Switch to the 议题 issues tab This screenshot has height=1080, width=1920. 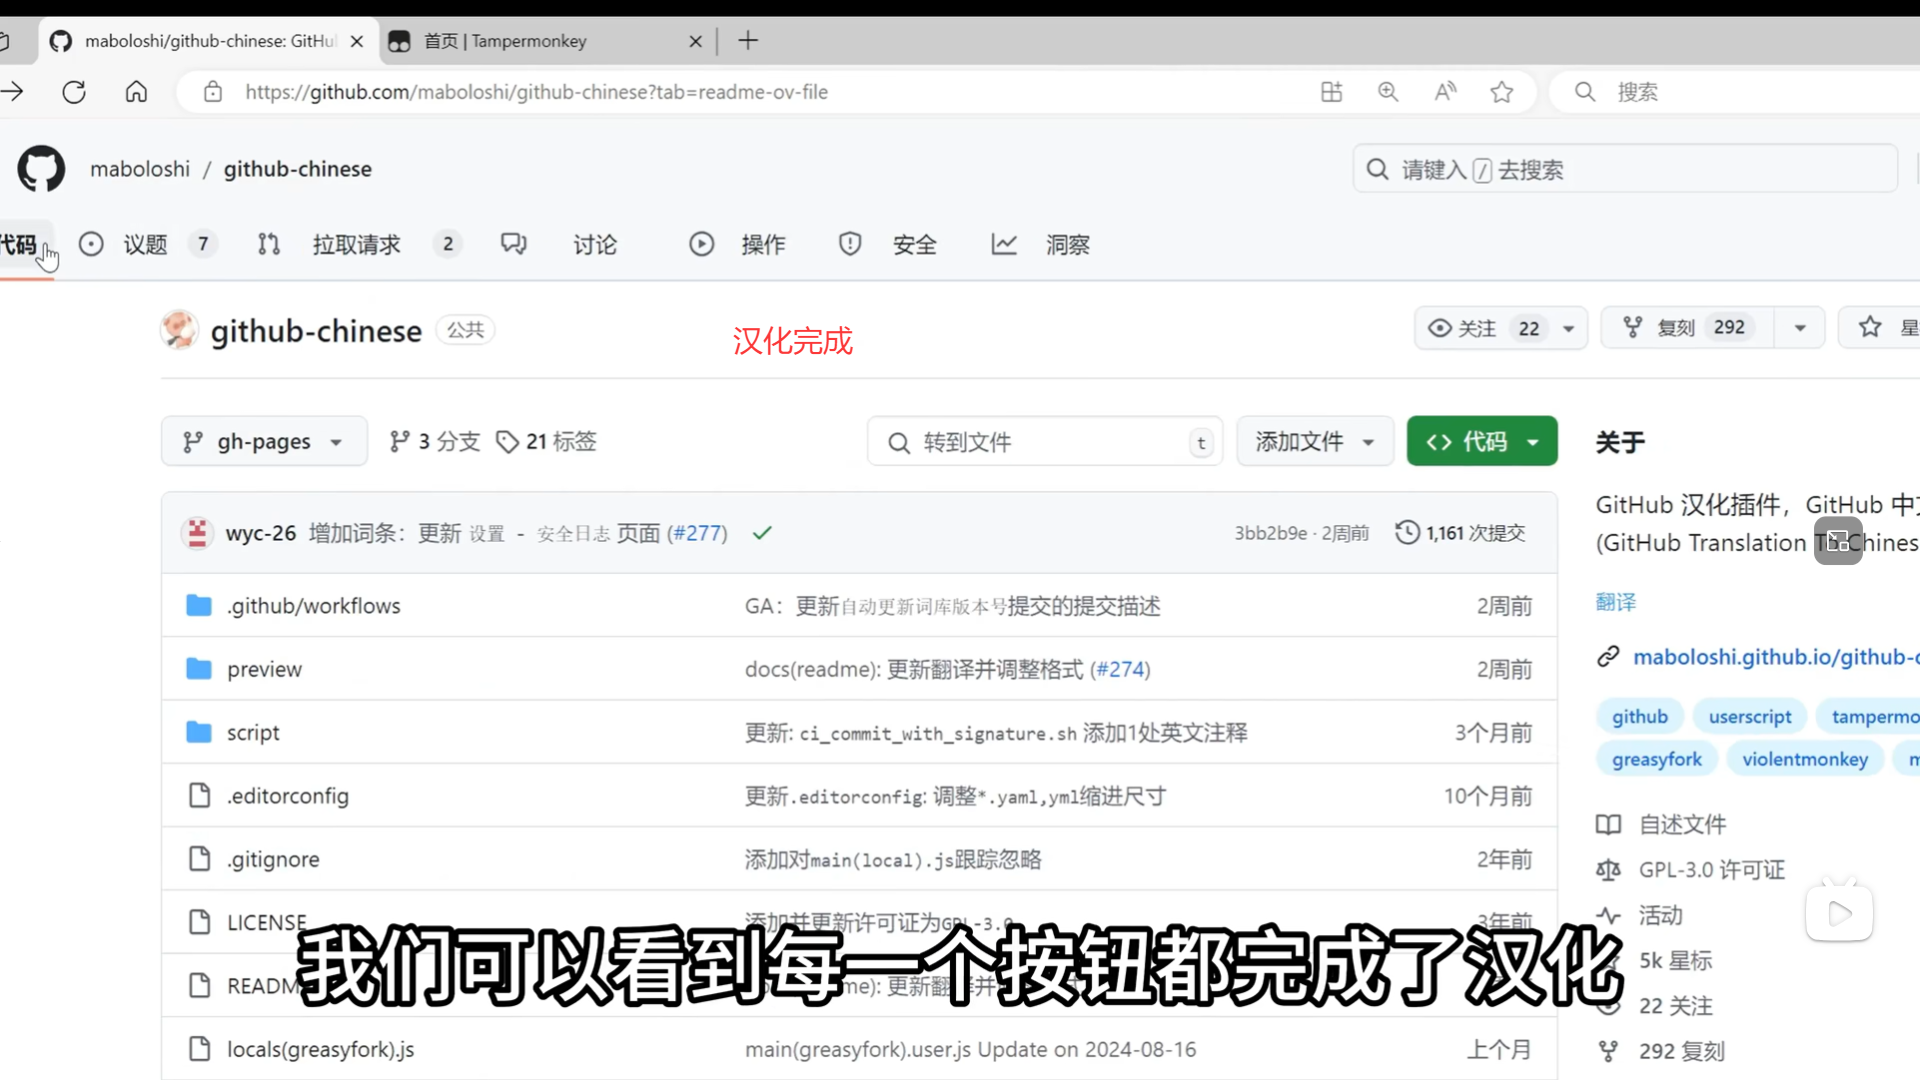[145, 245]
